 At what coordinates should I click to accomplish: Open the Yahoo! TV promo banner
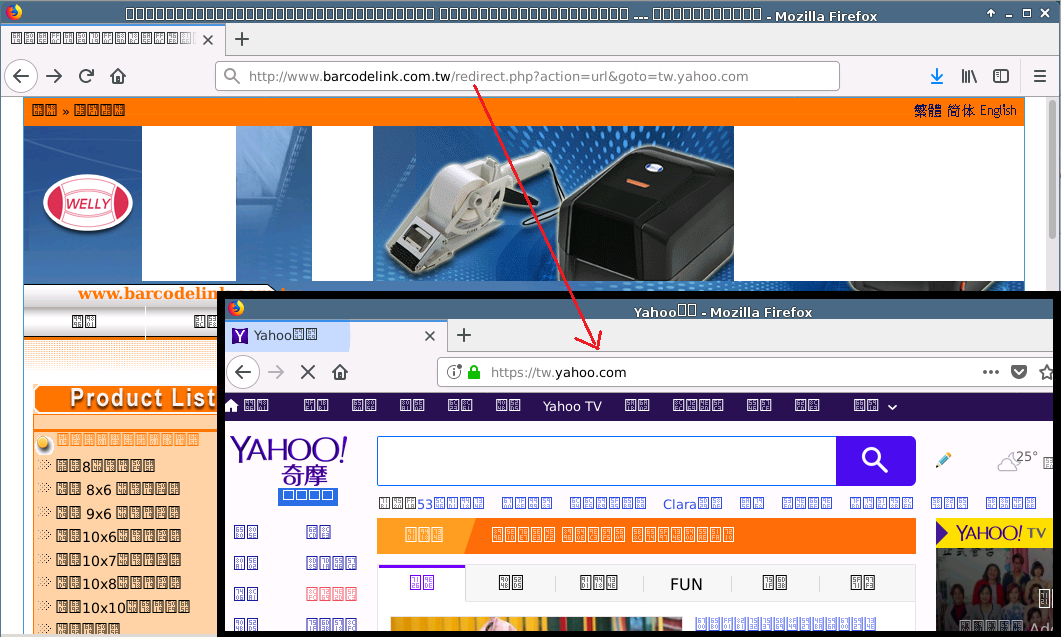coord(994,533)
